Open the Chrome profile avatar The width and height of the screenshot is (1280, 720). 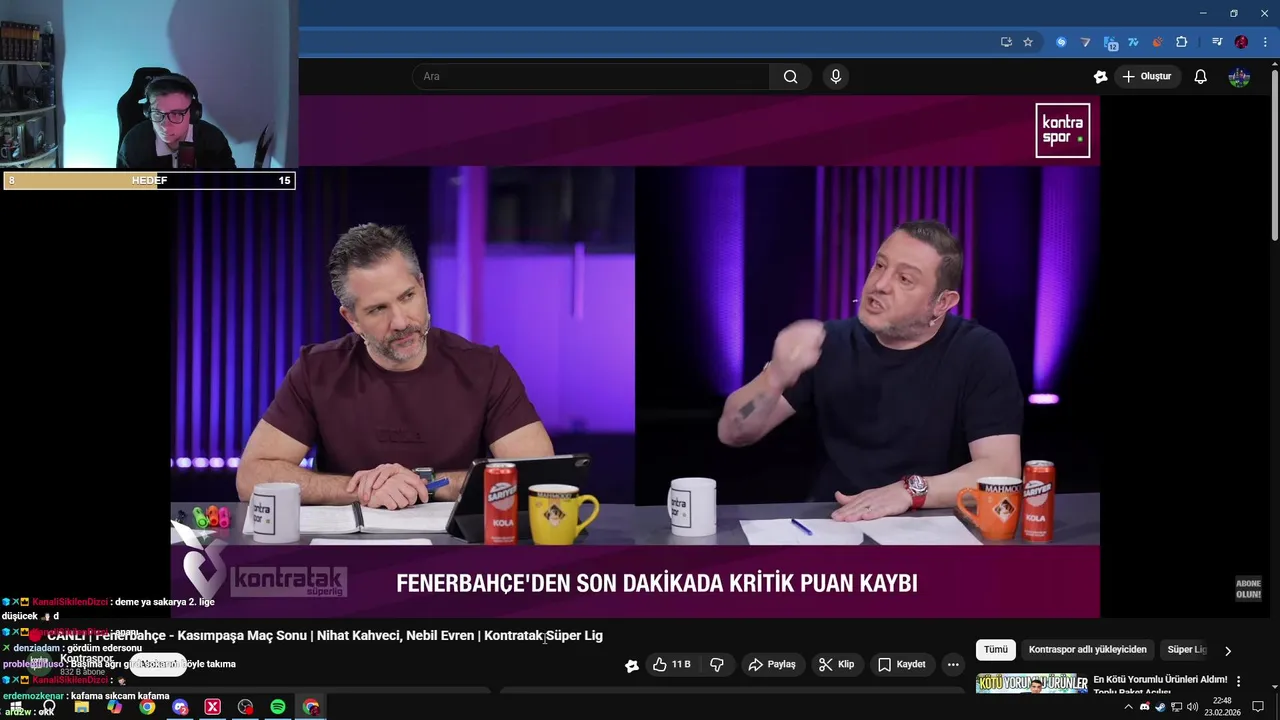click(x=1241, y=42)
